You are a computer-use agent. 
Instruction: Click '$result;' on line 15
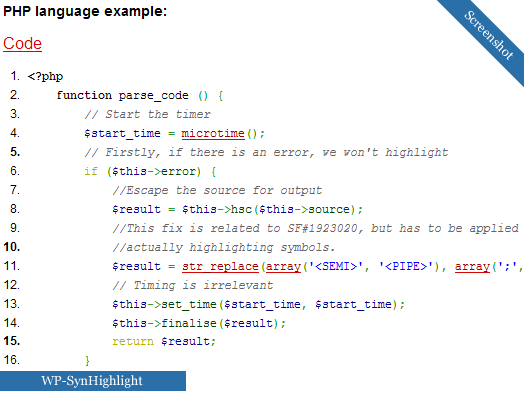coord(188,342)
